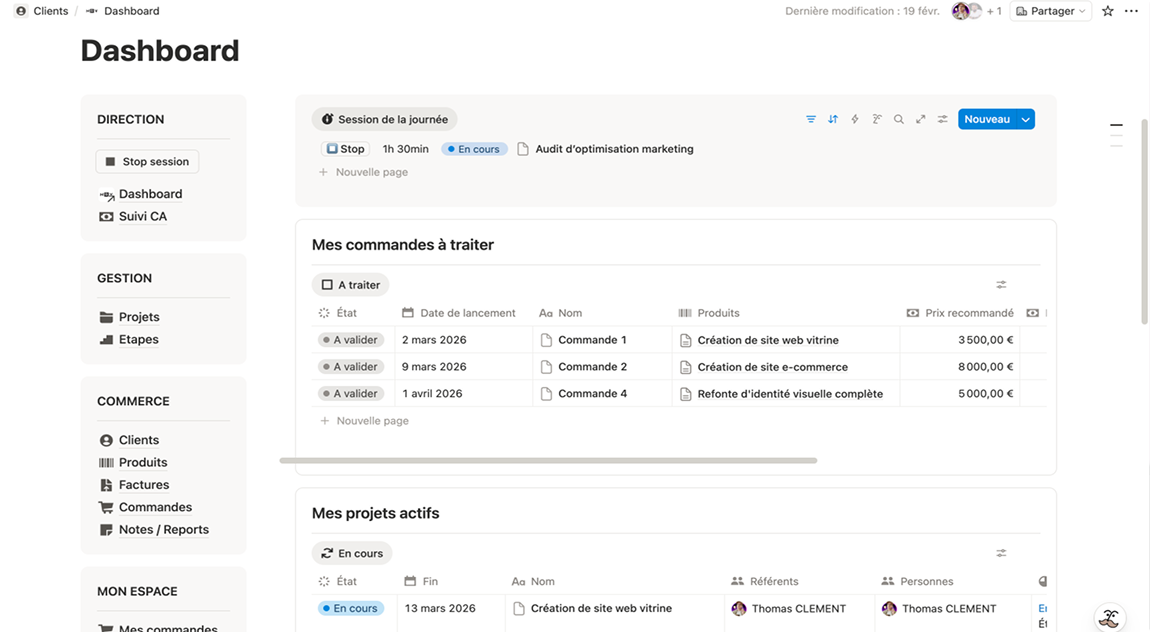Click the Stop session button
This screenshot has height=632, width=1150.
(147, 161)
